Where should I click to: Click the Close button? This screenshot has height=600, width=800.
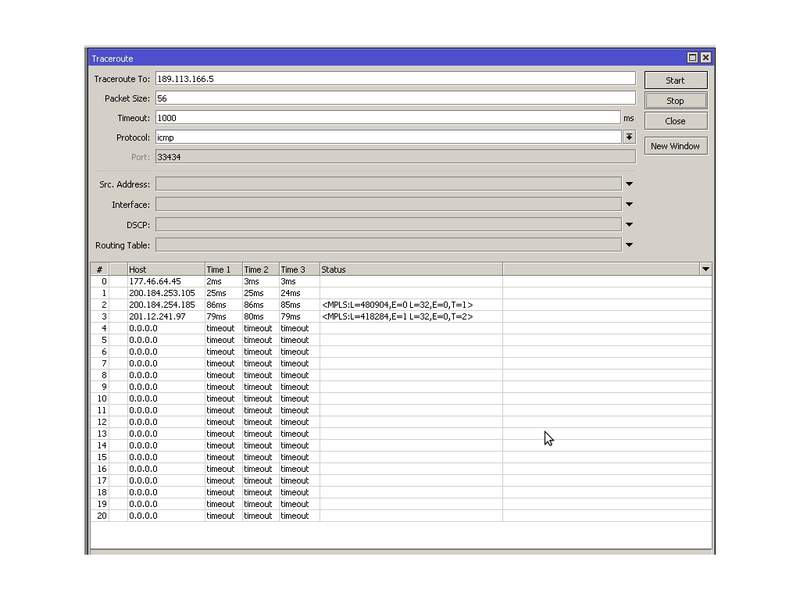pyautogui.click(x=676, y=121)
